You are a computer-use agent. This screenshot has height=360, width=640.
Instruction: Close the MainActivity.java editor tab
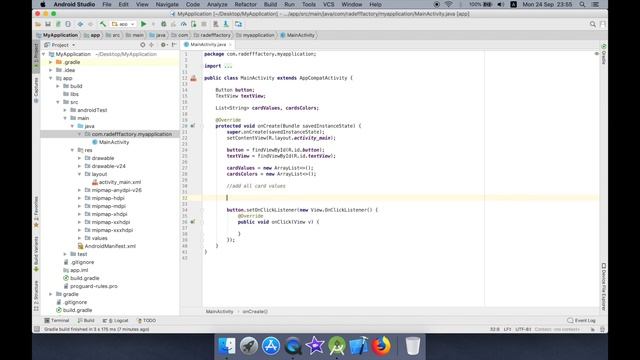[230, 44]
